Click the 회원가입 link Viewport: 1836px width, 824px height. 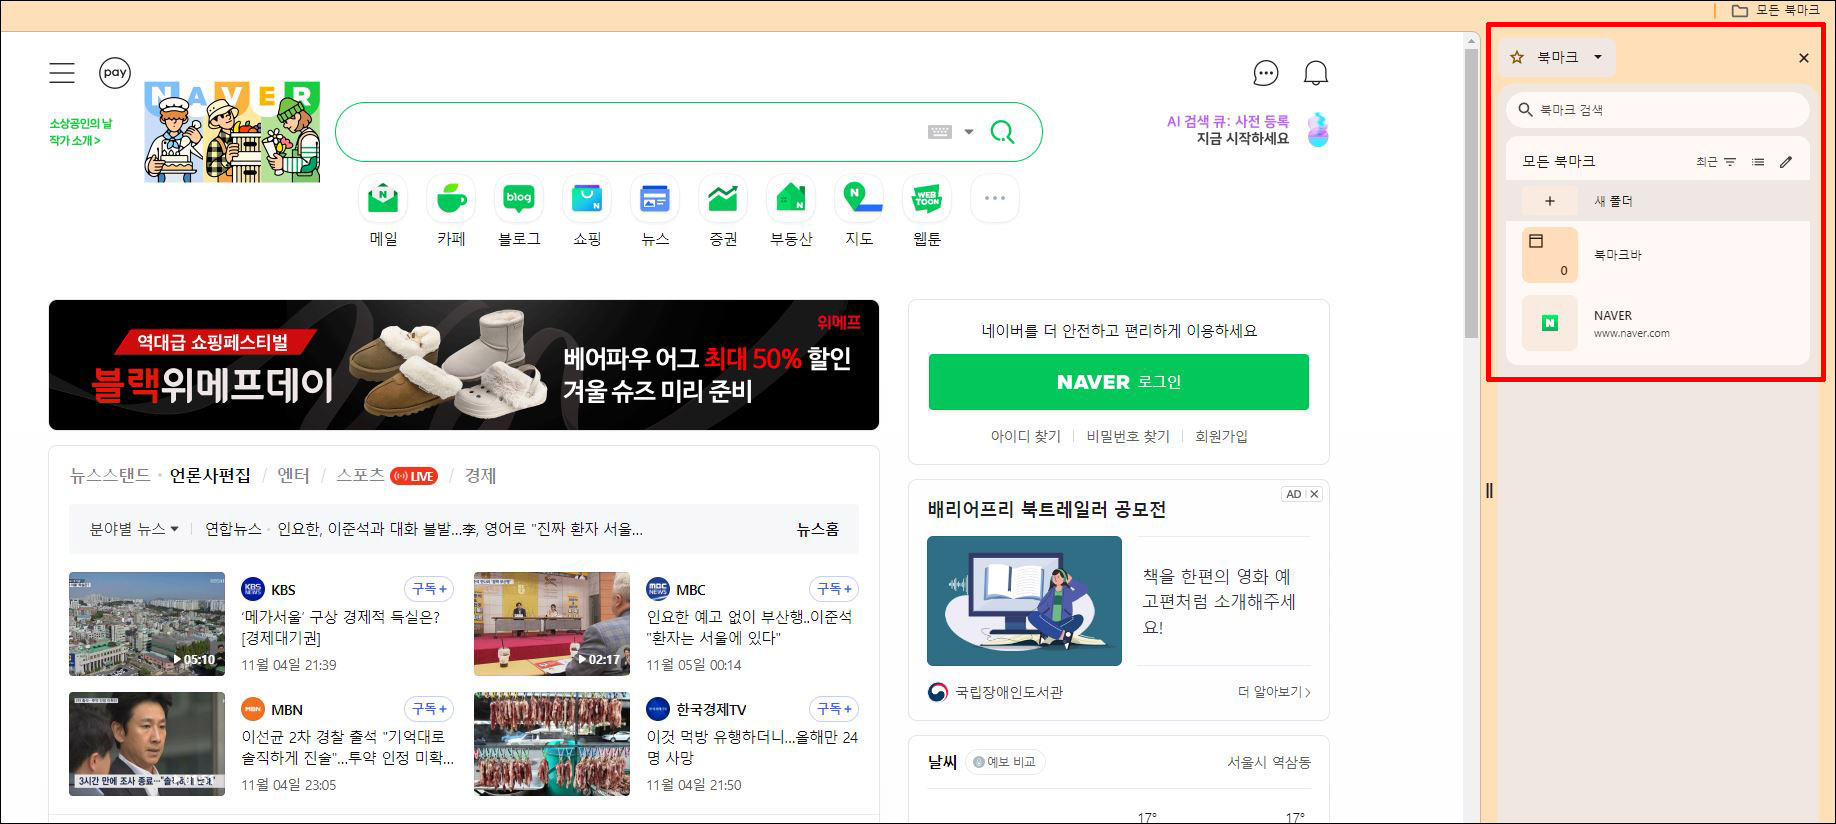[1221, 436]
